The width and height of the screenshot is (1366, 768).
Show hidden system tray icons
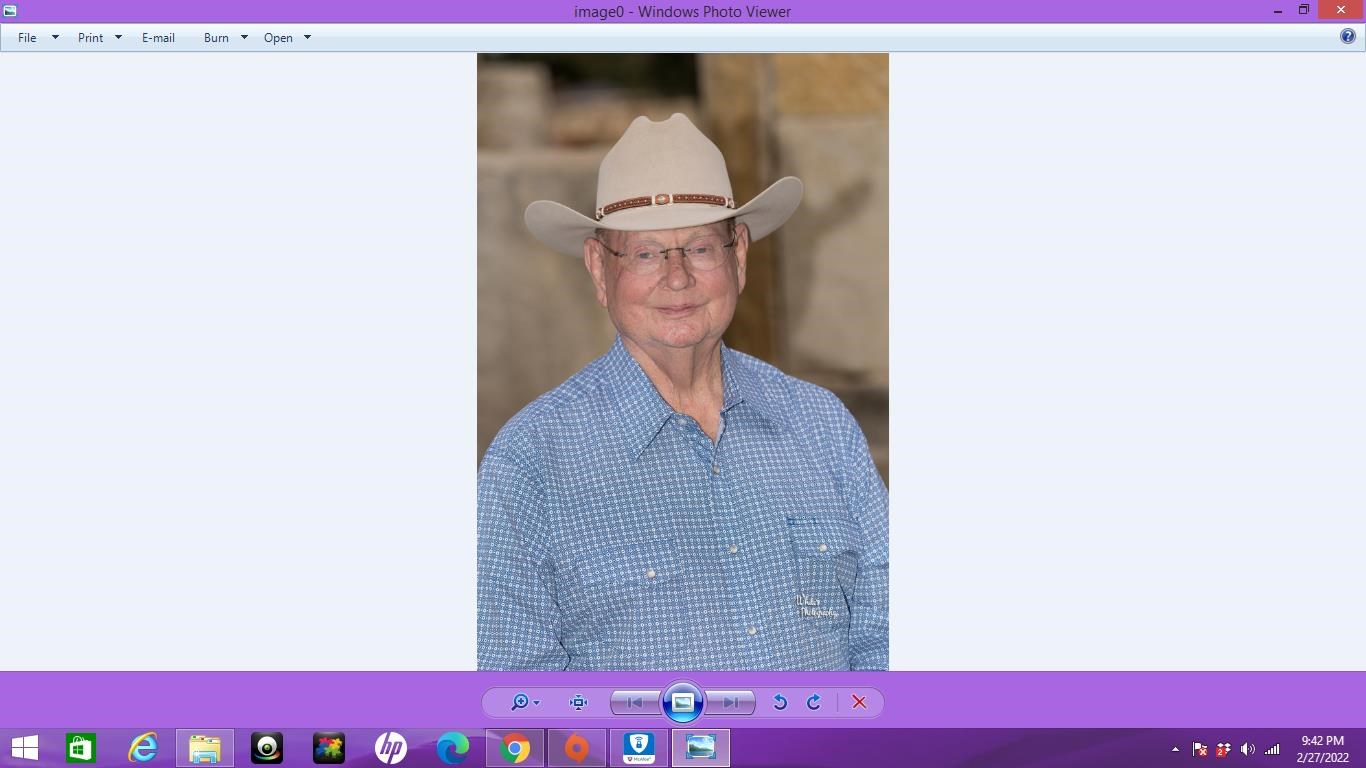(x=1175, y=749)
